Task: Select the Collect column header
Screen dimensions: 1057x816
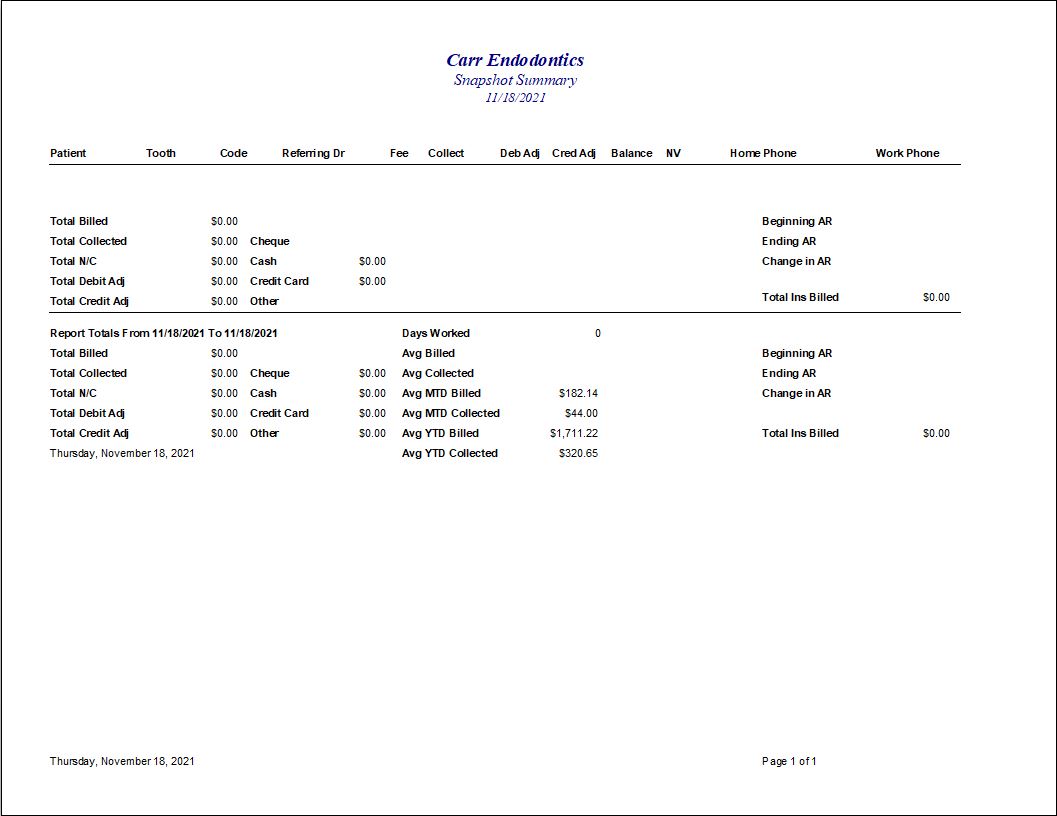Action: click(446, 153)
